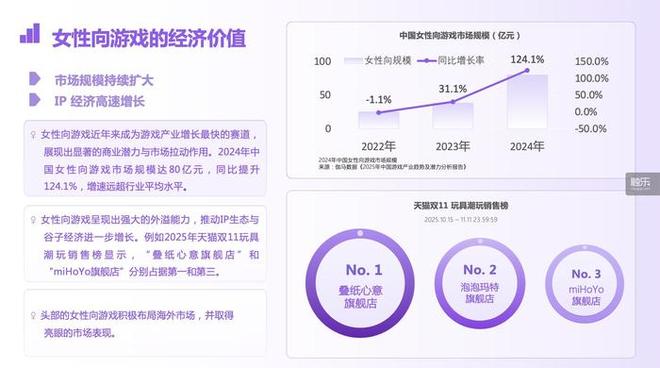Click the 2023年 x-axis label

[452, 146]
